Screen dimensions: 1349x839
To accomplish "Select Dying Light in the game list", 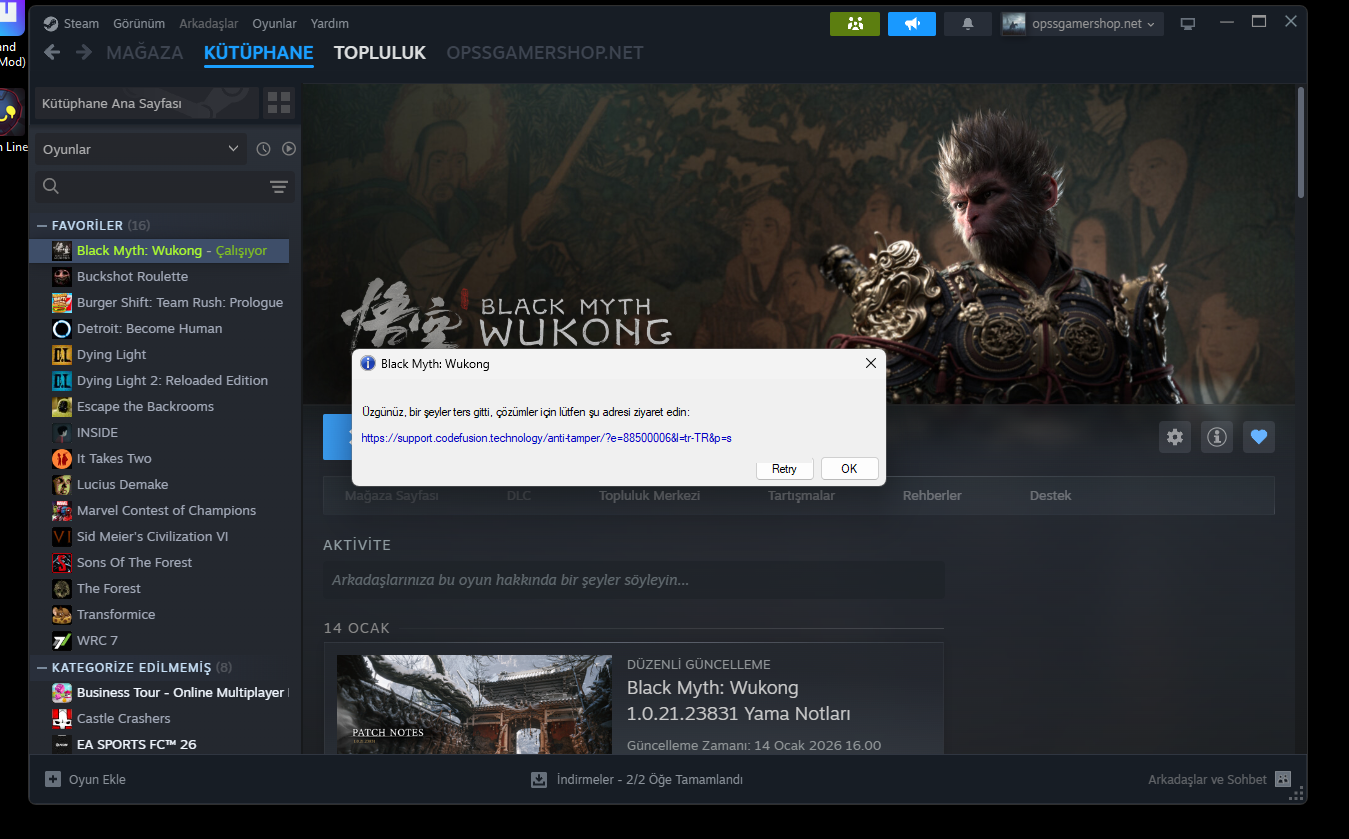I will click(x=111, y=354).
